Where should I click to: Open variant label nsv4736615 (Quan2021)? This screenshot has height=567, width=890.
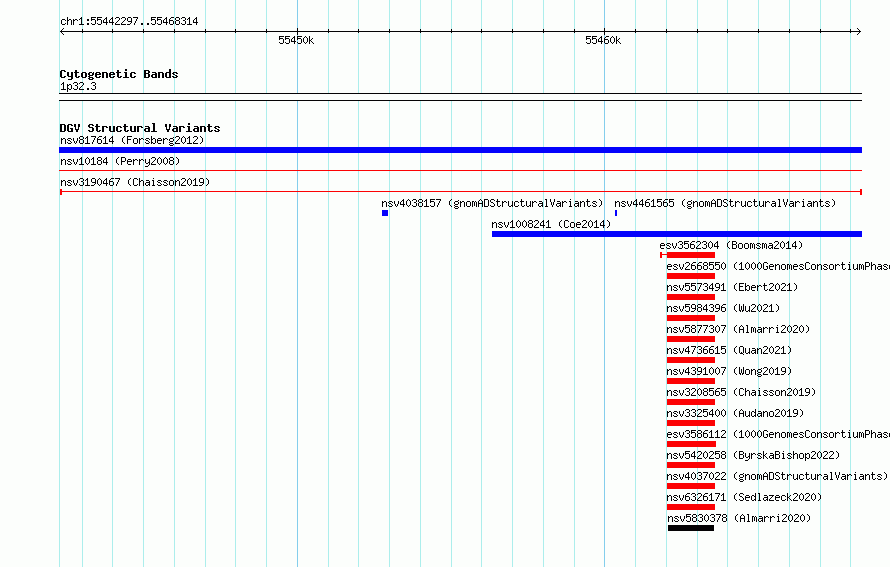729,350
